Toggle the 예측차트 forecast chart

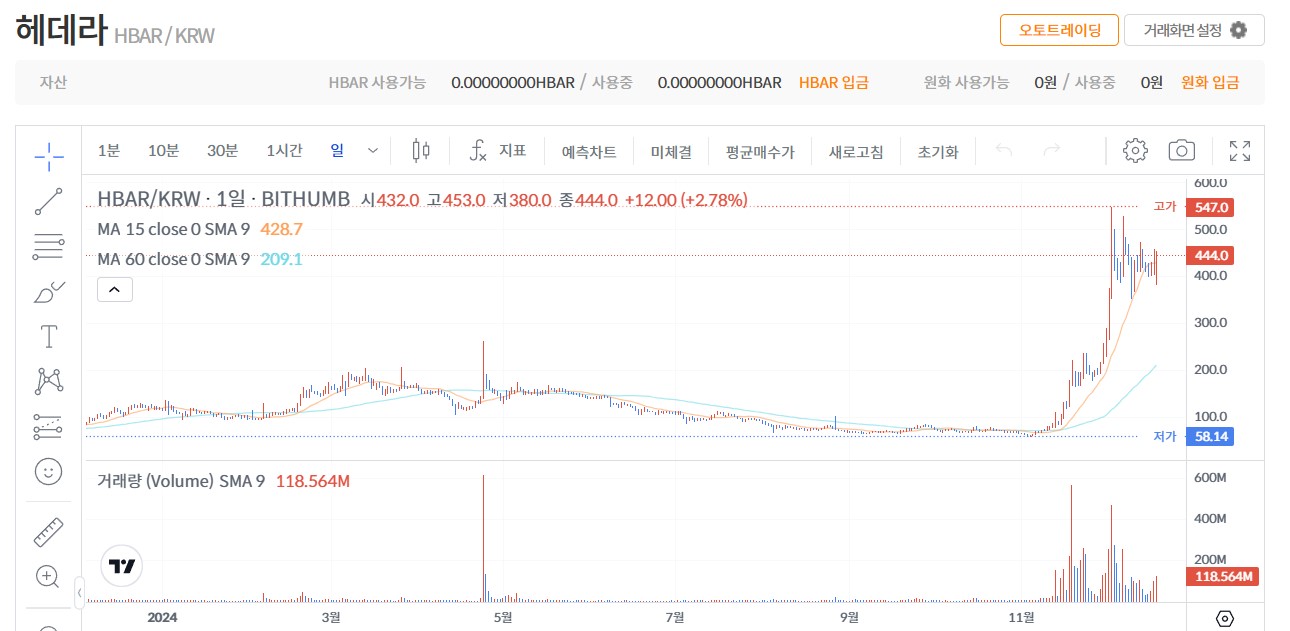(x=589, y=152)
